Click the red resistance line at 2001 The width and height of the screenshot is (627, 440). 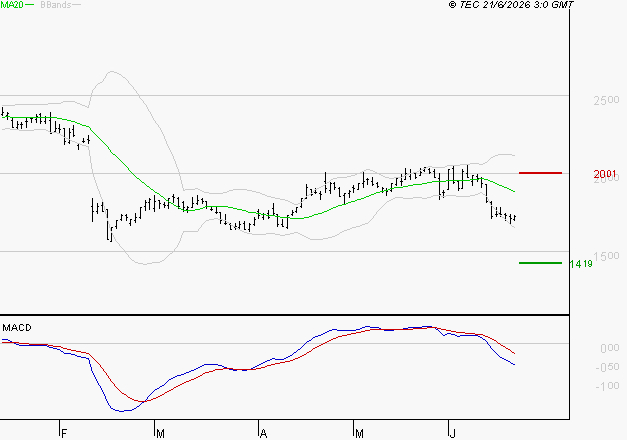(540, 173)
